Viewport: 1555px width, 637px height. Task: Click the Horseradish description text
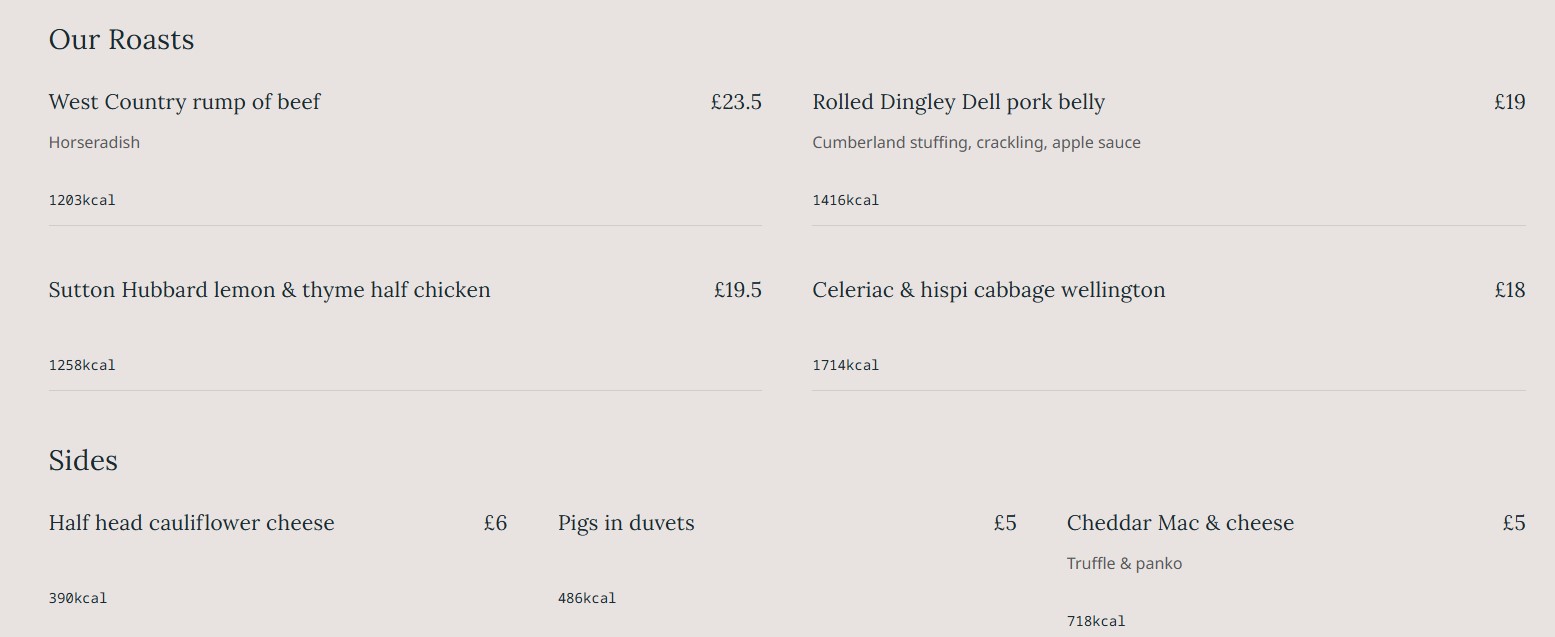94,143
